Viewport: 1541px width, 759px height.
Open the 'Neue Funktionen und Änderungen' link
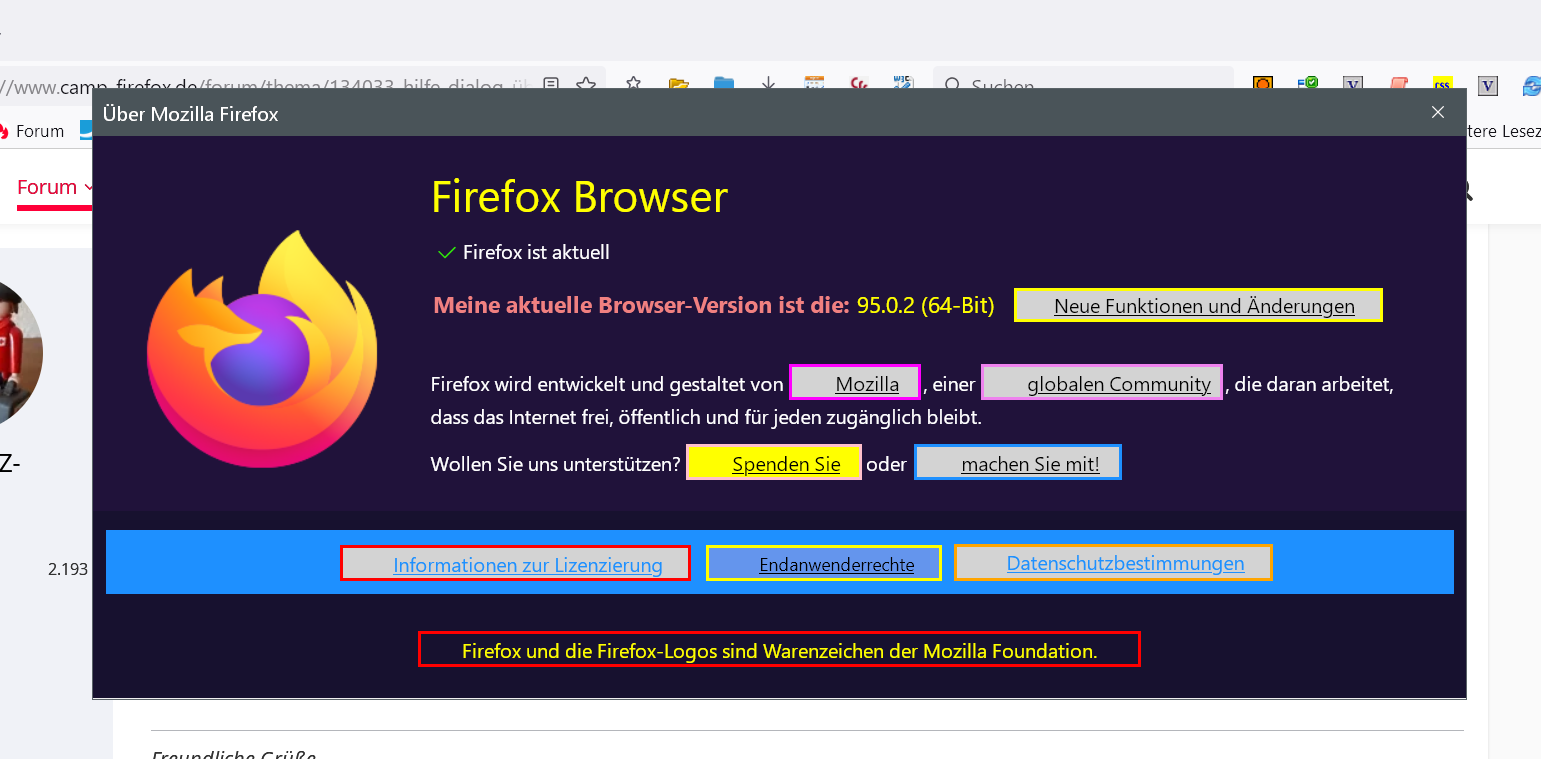click(1198, 305)
